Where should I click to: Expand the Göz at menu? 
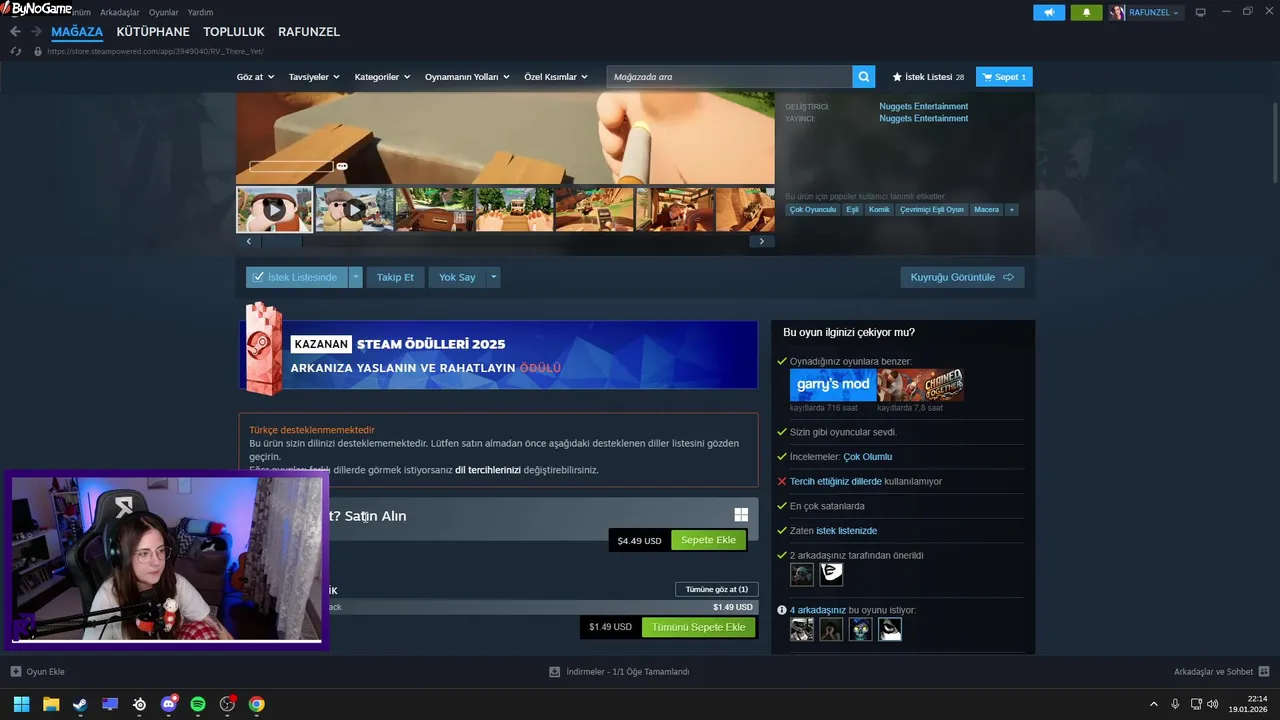tap(255, 77)
